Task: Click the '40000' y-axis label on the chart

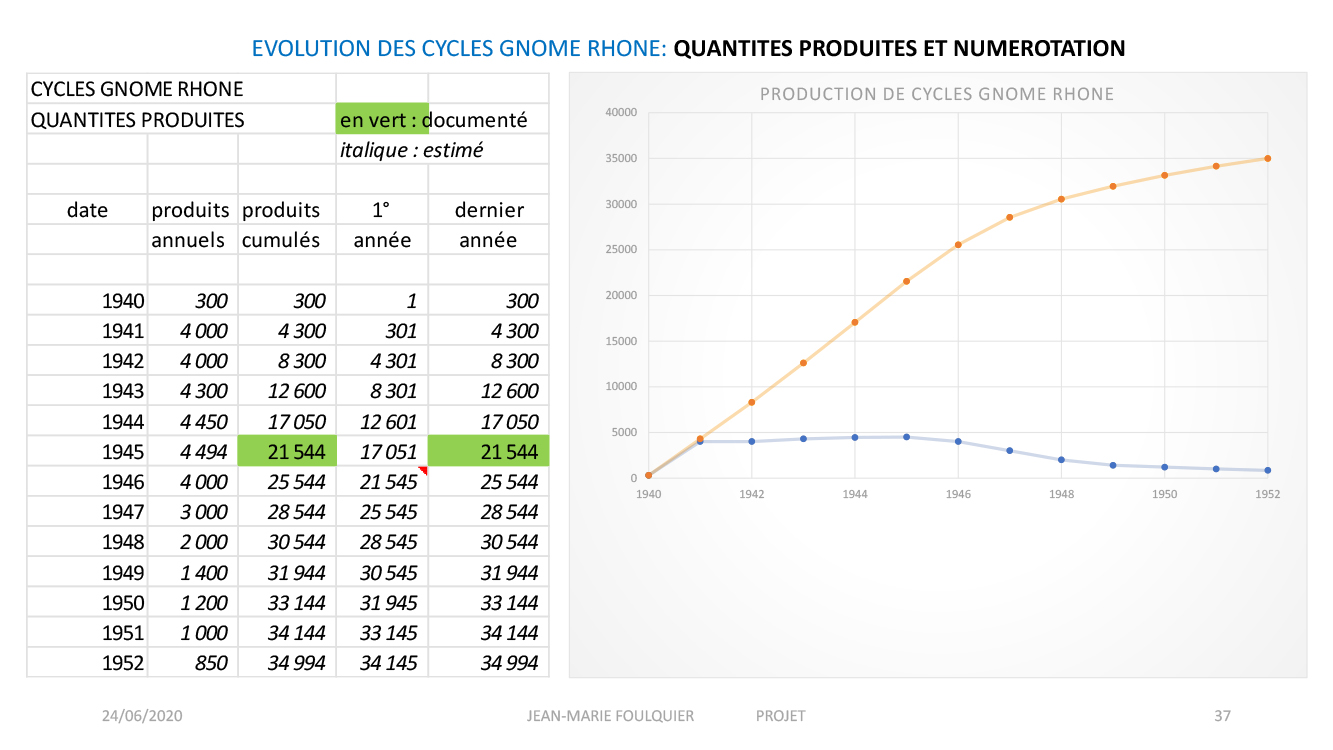Action: coord(621,113)
